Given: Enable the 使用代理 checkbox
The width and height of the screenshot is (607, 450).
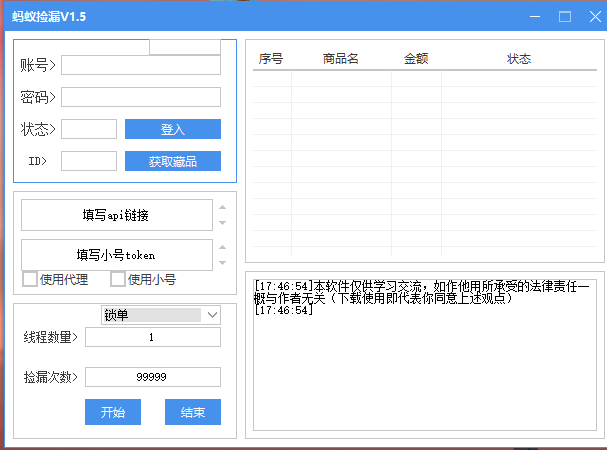Looking at the screenshot, I should click(30, 279).
